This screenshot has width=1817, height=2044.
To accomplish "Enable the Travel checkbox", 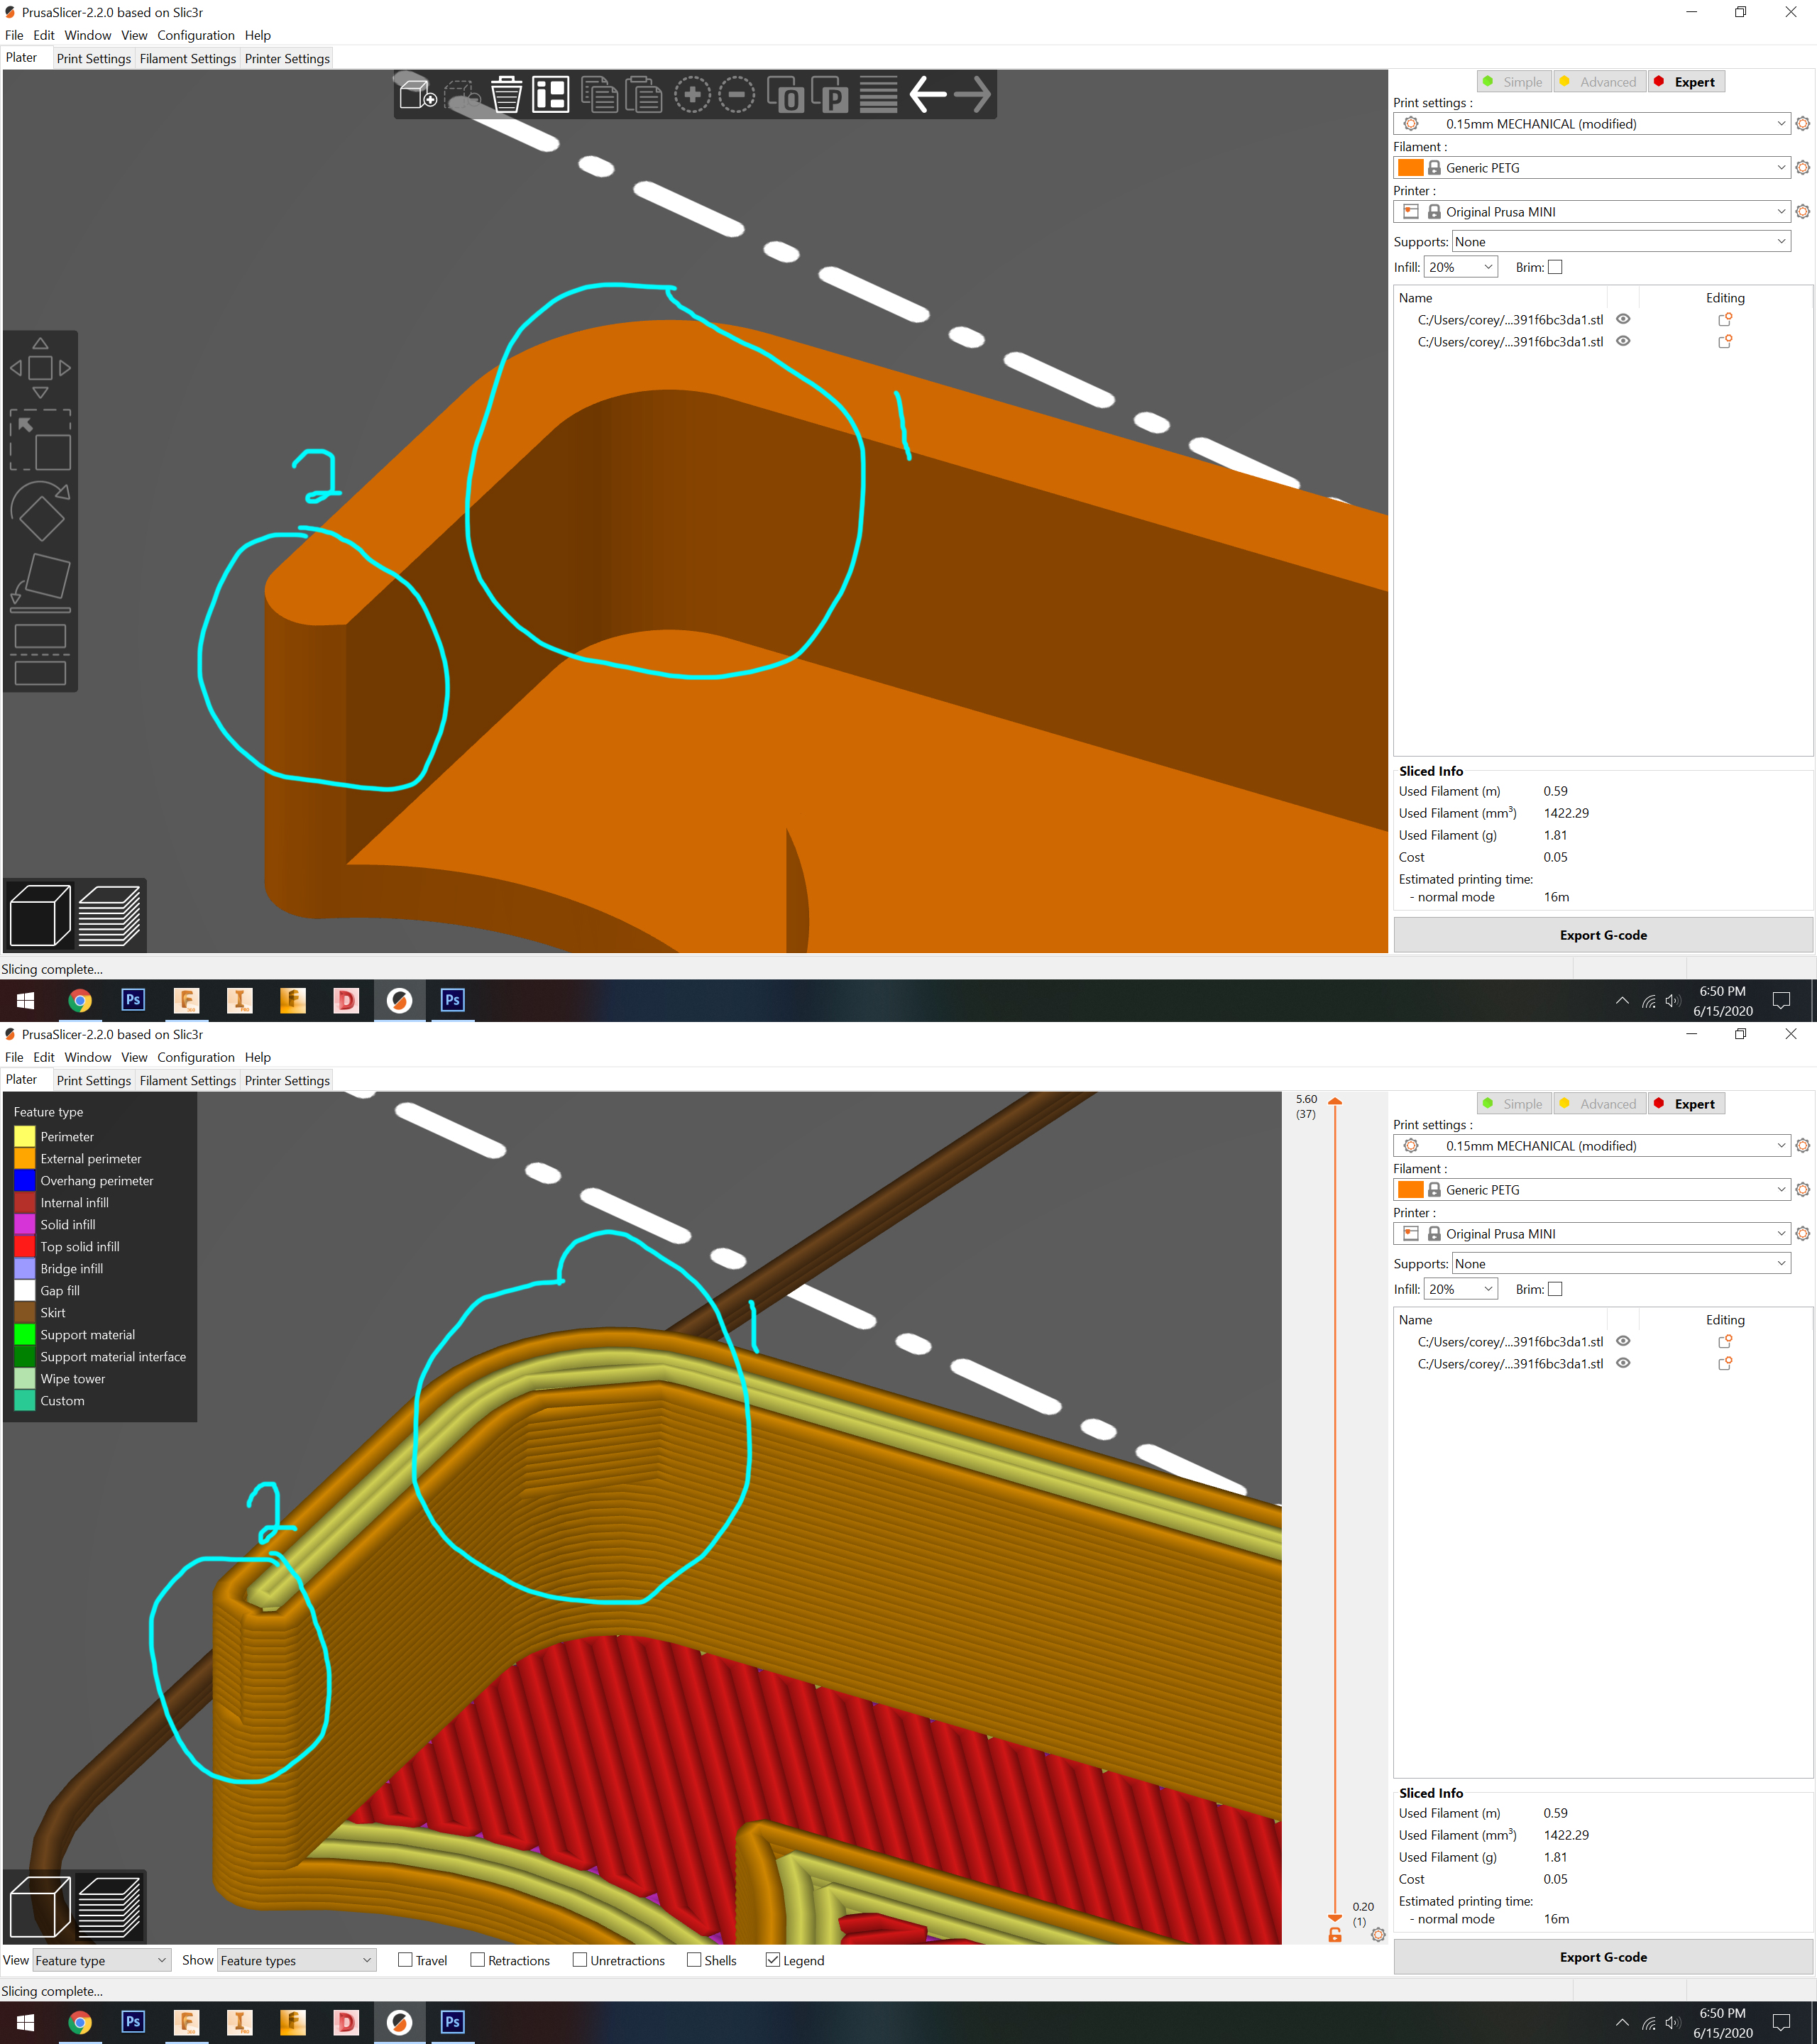I will point(405,1960).
